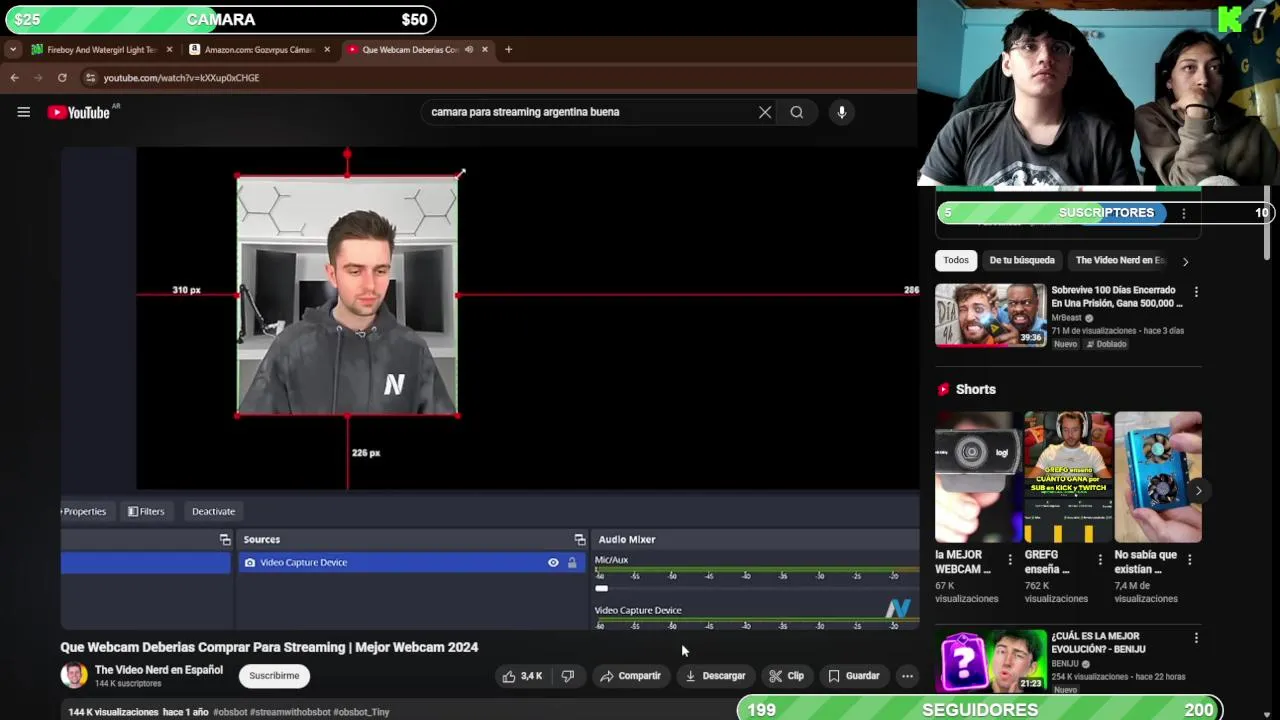Open the No sabía que existían short

click(x=1158, y=477)
